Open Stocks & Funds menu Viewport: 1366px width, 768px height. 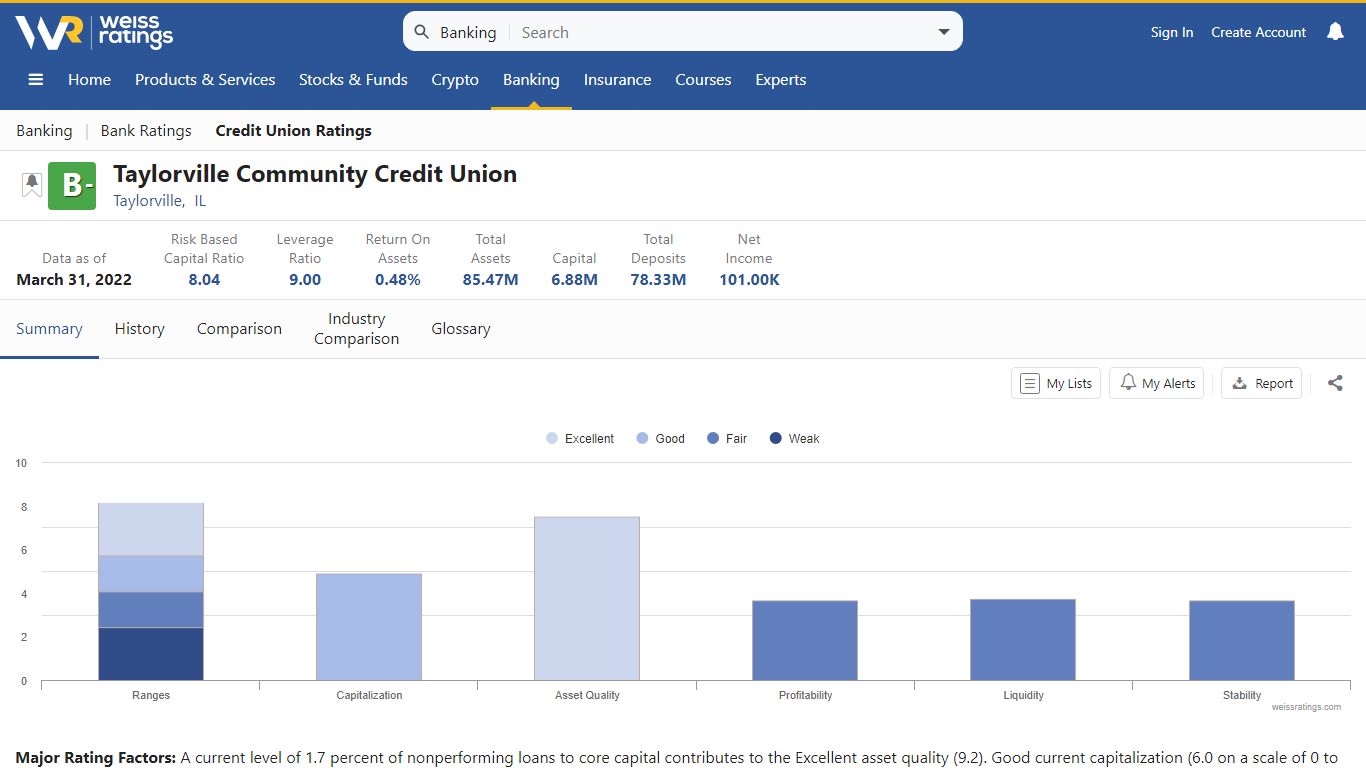[353, 80]
